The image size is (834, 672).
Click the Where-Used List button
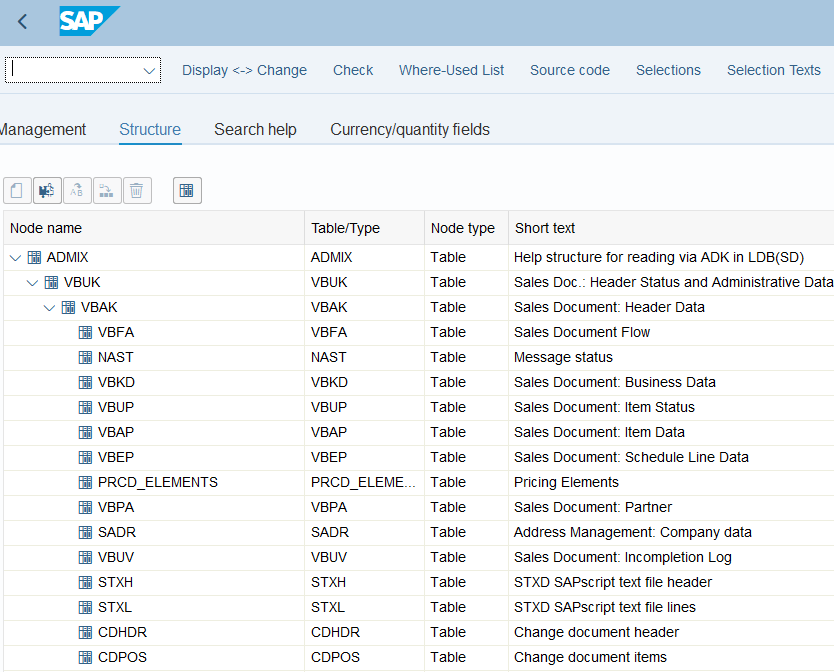tap(451, 70)
